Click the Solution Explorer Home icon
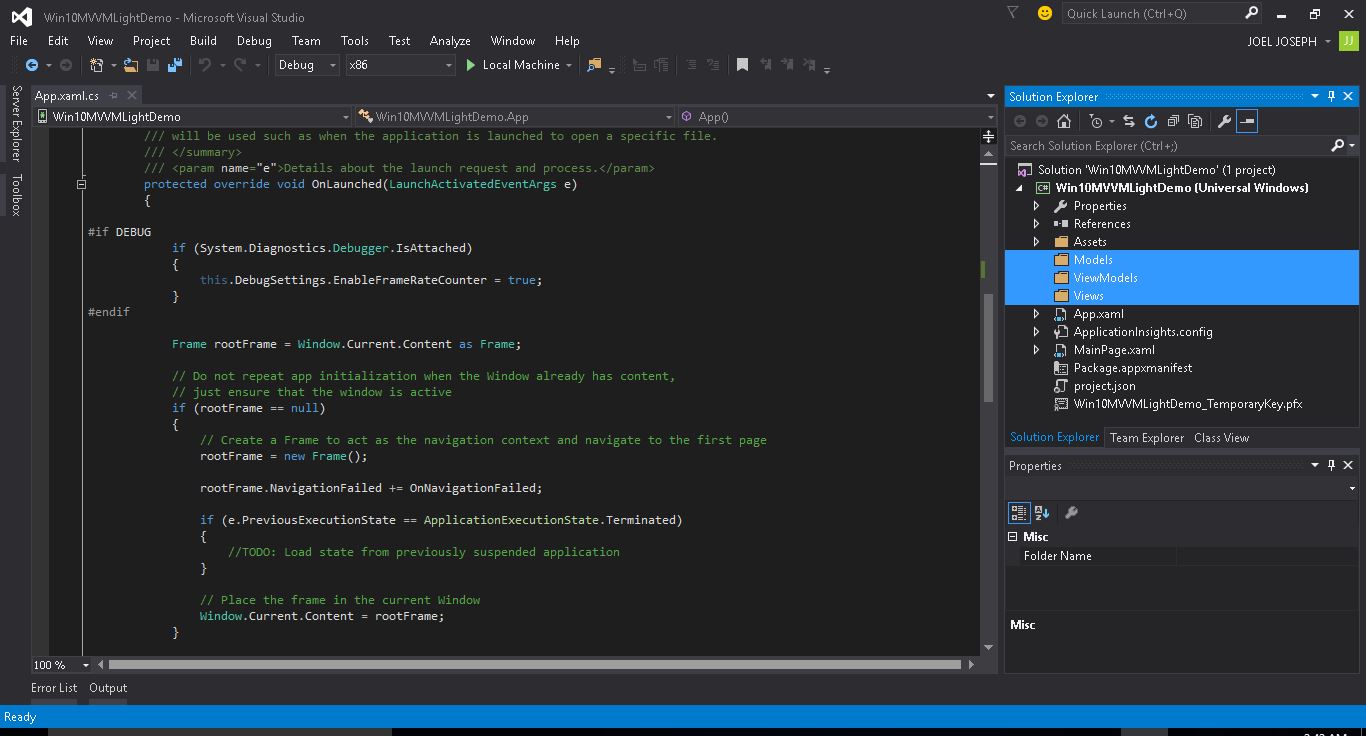 1064,121
